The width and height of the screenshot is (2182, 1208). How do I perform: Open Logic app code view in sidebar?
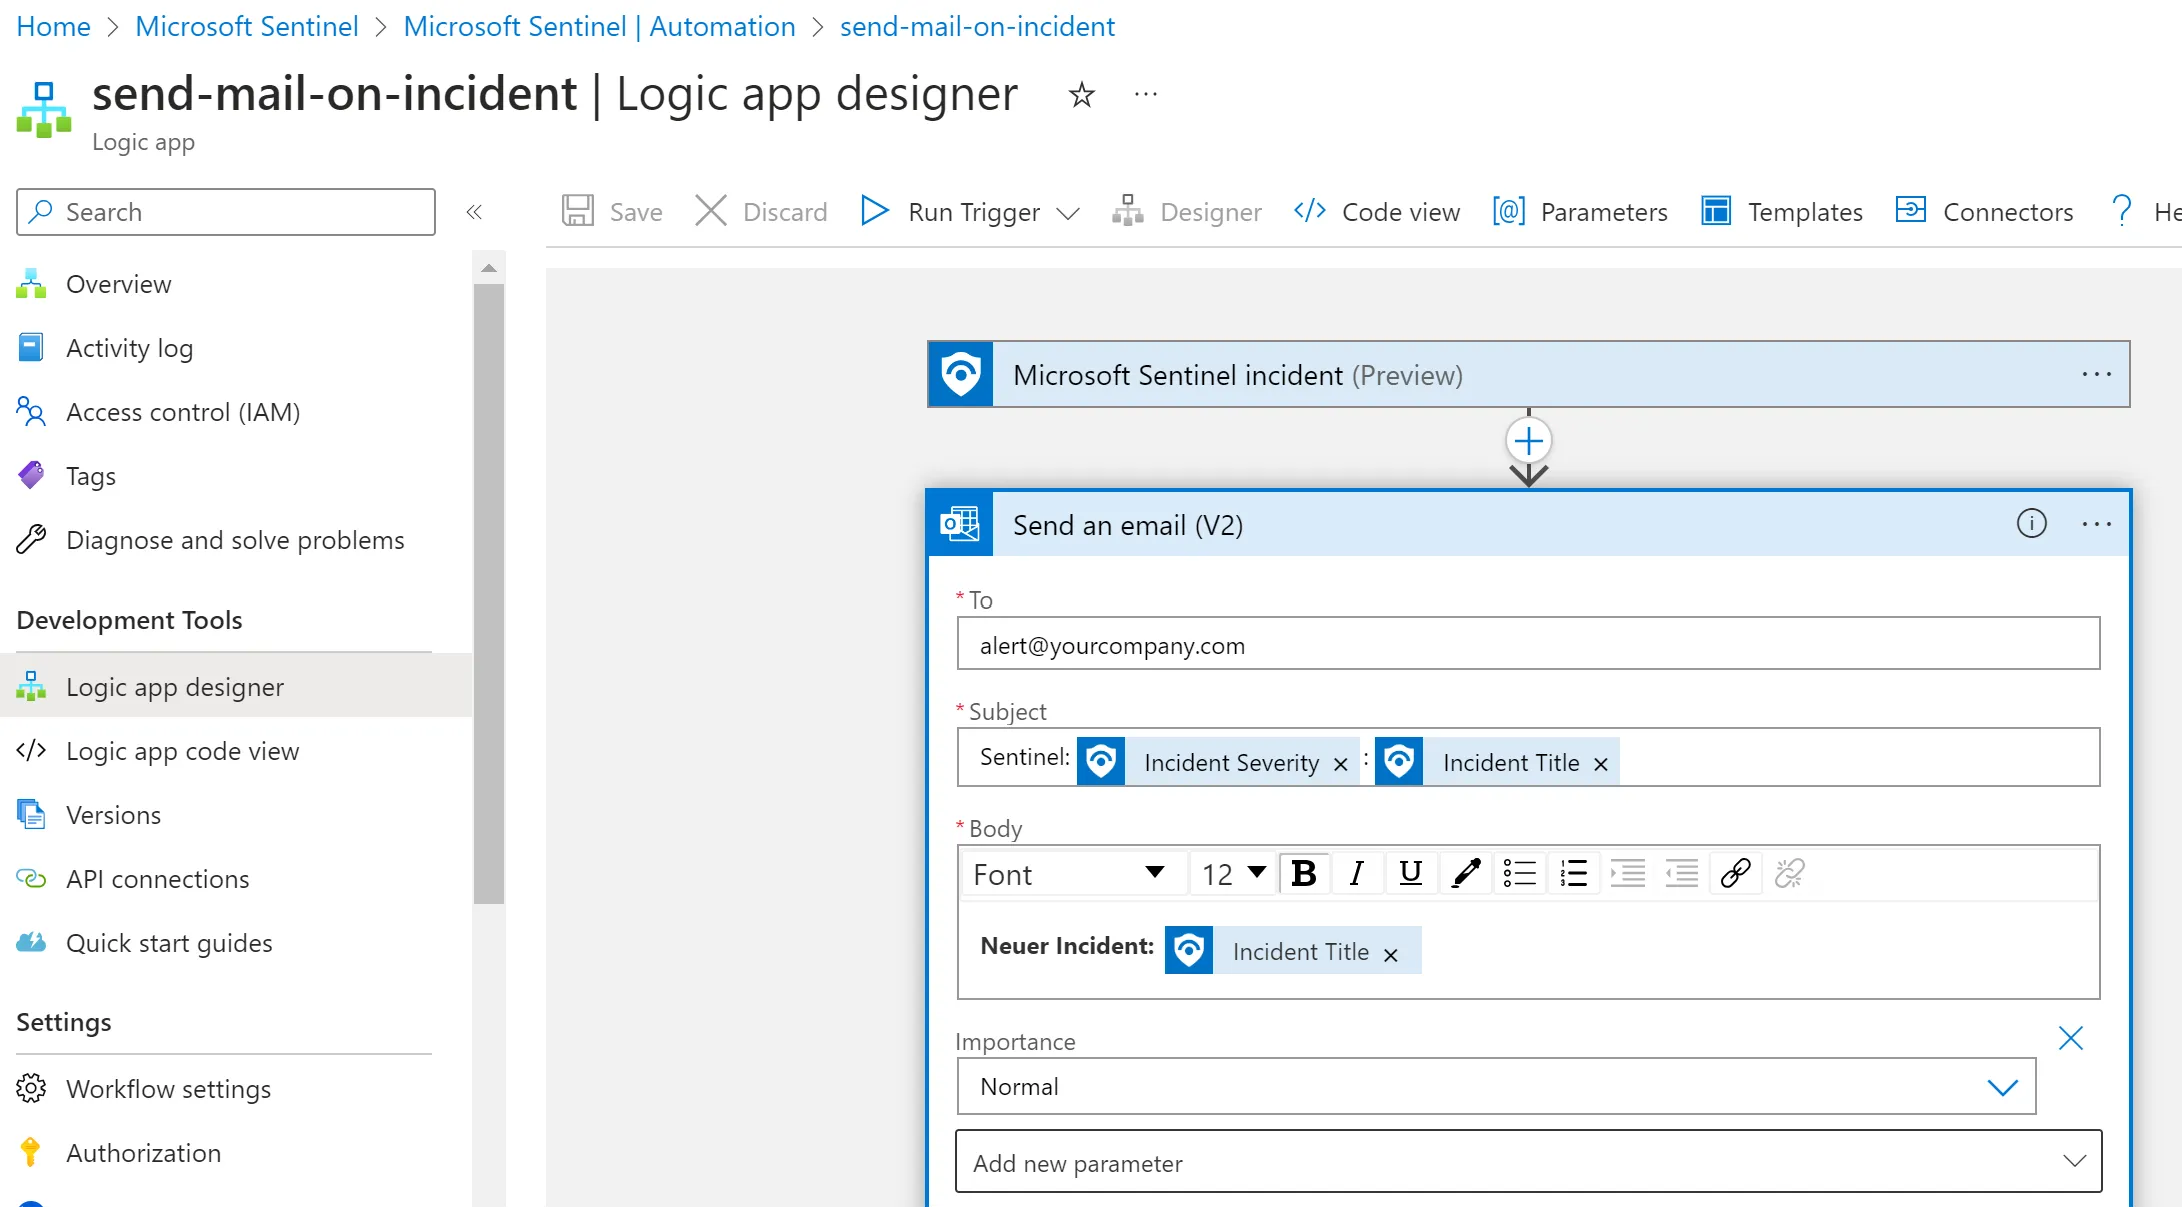[x=182, y=751]
